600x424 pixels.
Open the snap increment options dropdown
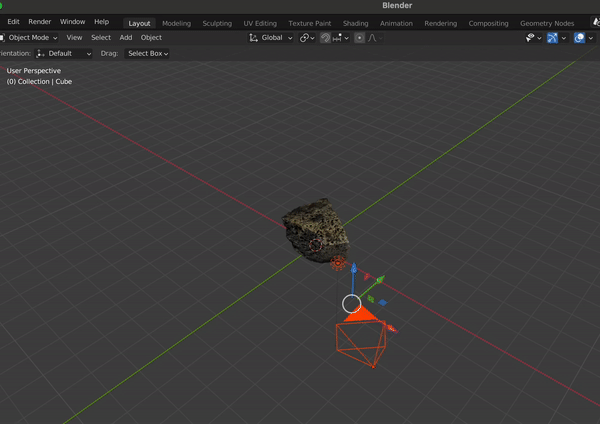click(x=341, y=38)
